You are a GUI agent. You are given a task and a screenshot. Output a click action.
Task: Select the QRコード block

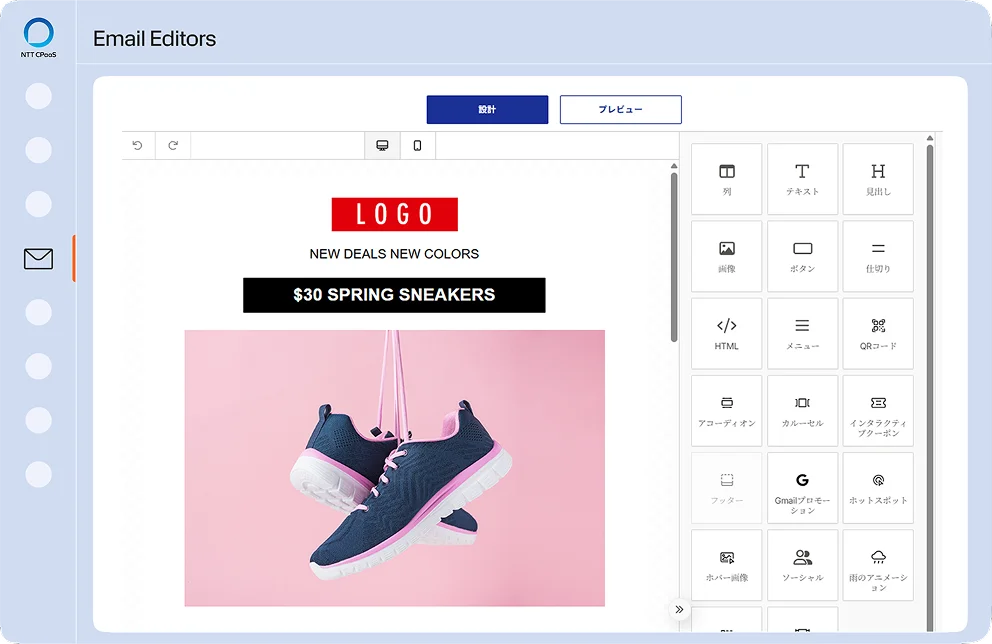coord(878,333)
